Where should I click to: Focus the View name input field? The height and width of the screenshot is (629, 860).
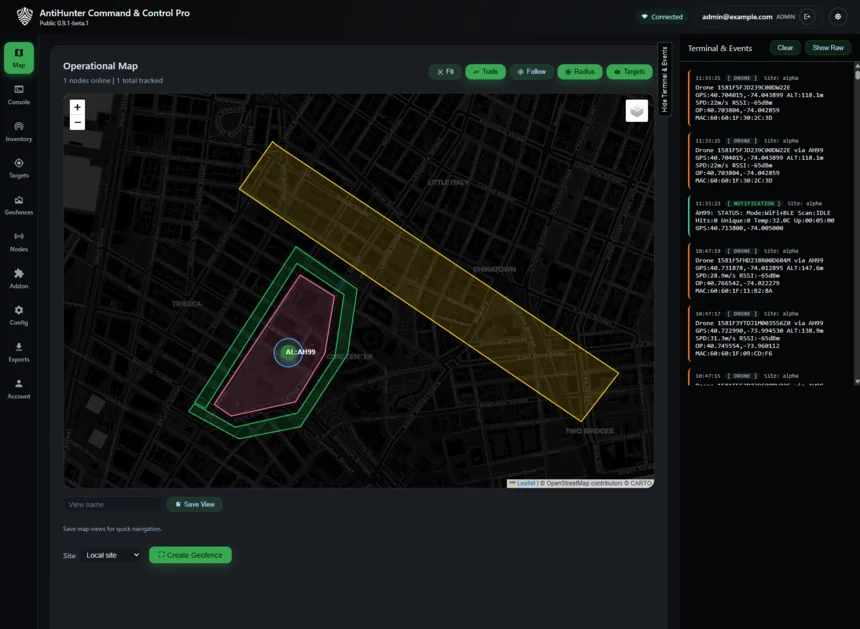(112, 505)
